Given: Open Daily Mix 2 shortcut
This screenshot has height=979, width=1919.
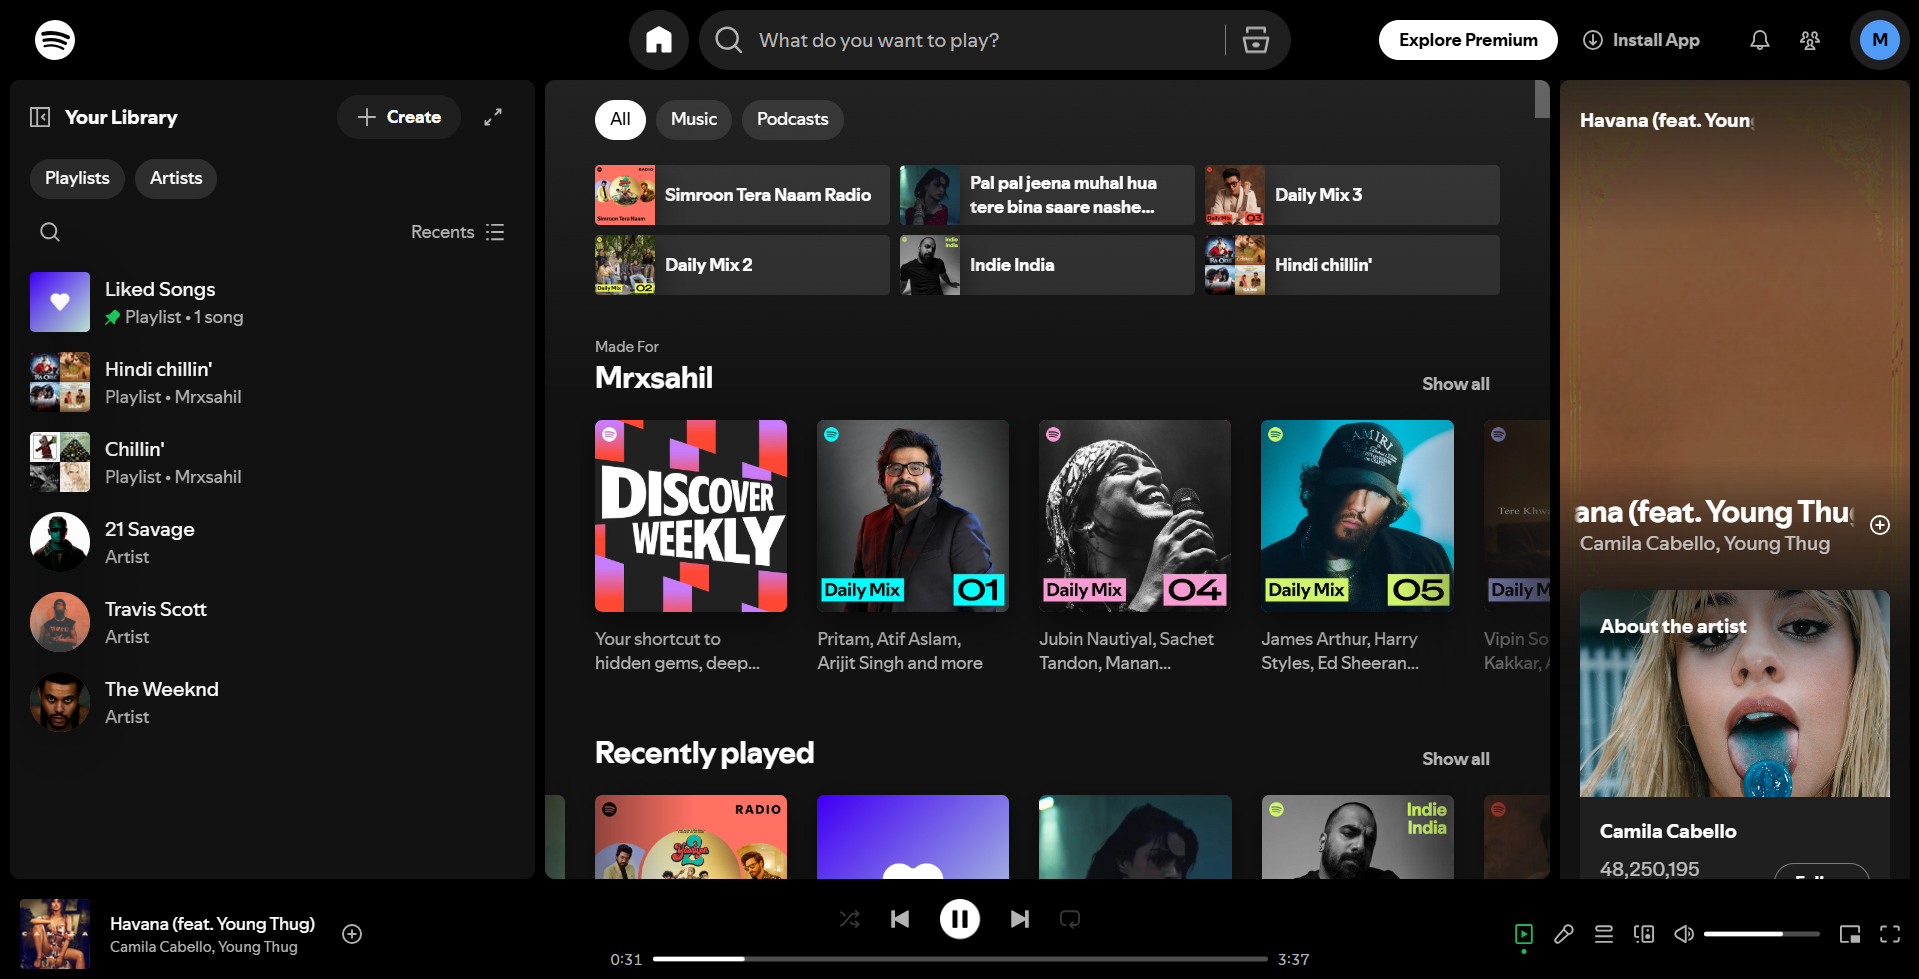Looking at the screenshot, I should 742,265.
